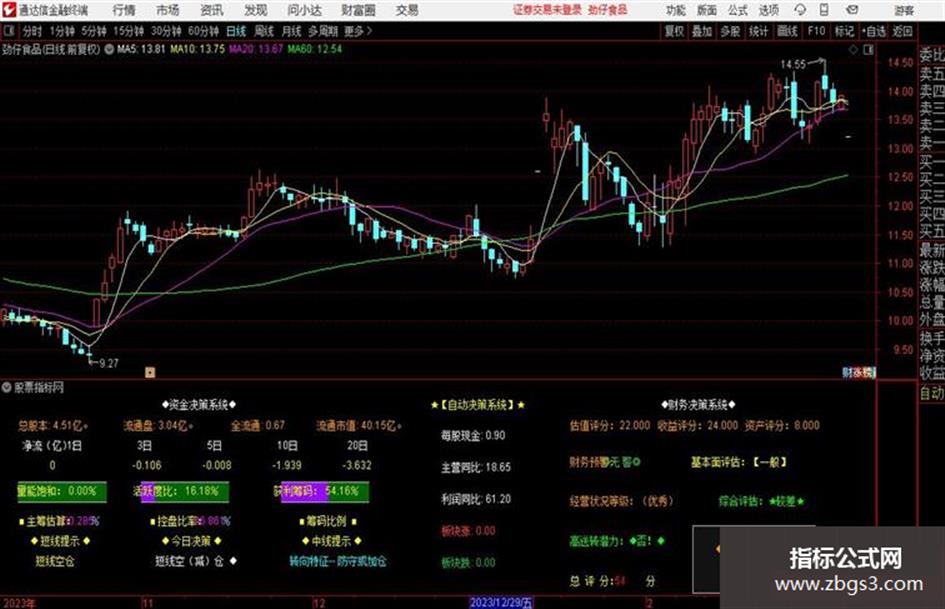Click the 流通市值: 40.15亿 value
Image resolution: width=945 pixels, height=609 pixels.
click(359, 426)
